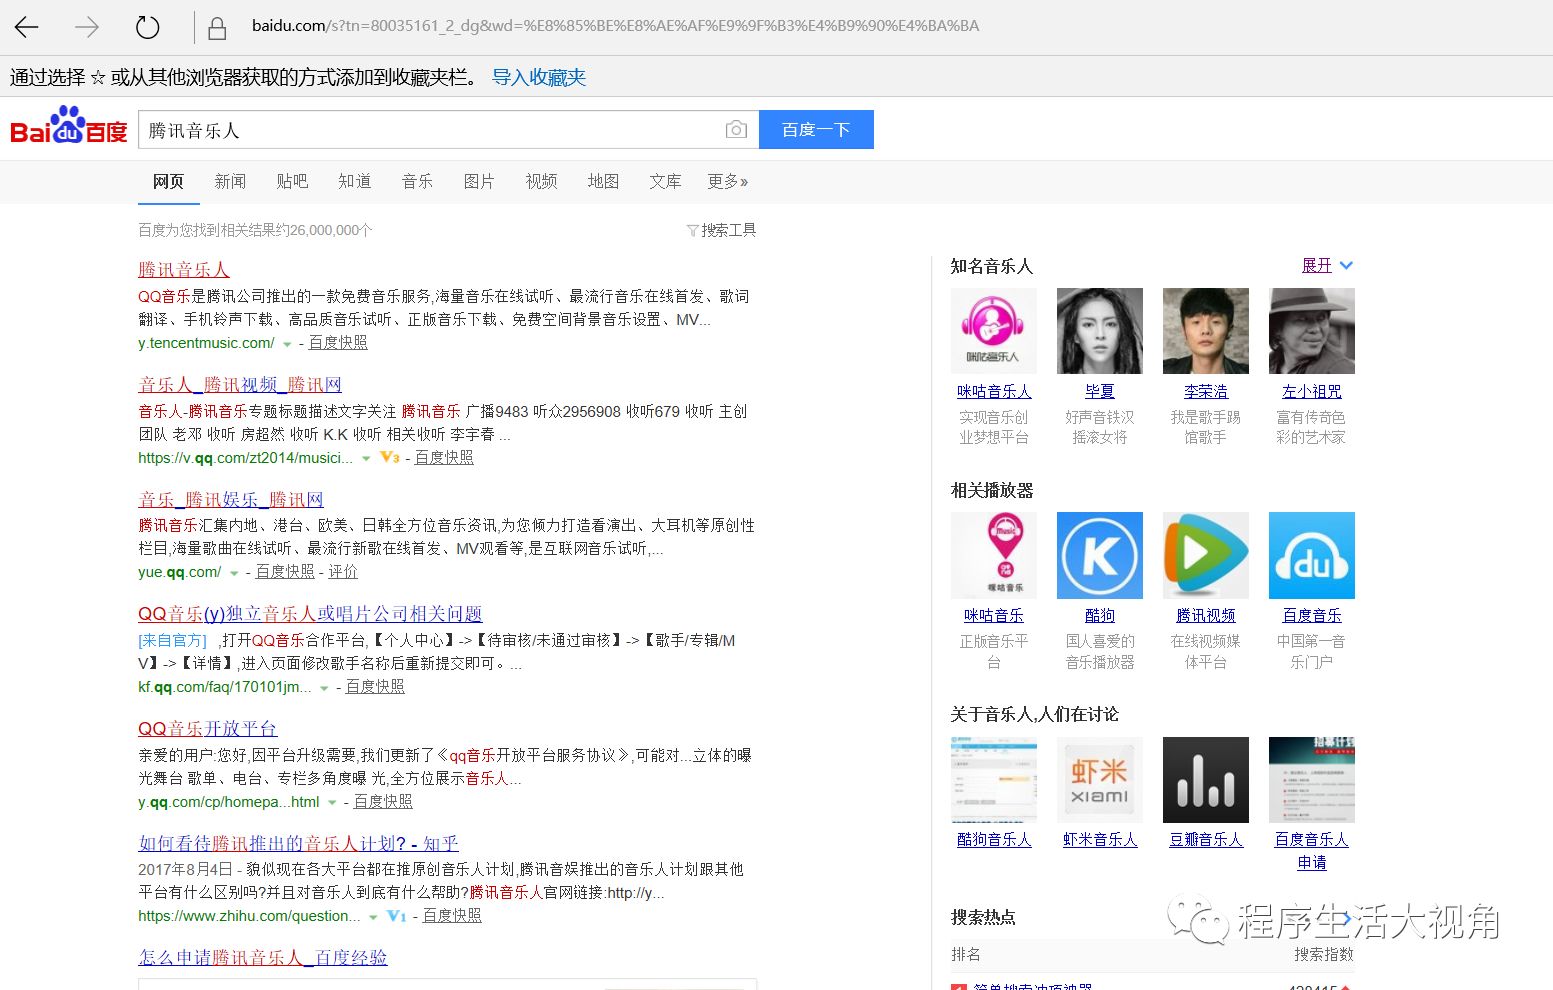Click the 百度一下 search button

(816, 130)
